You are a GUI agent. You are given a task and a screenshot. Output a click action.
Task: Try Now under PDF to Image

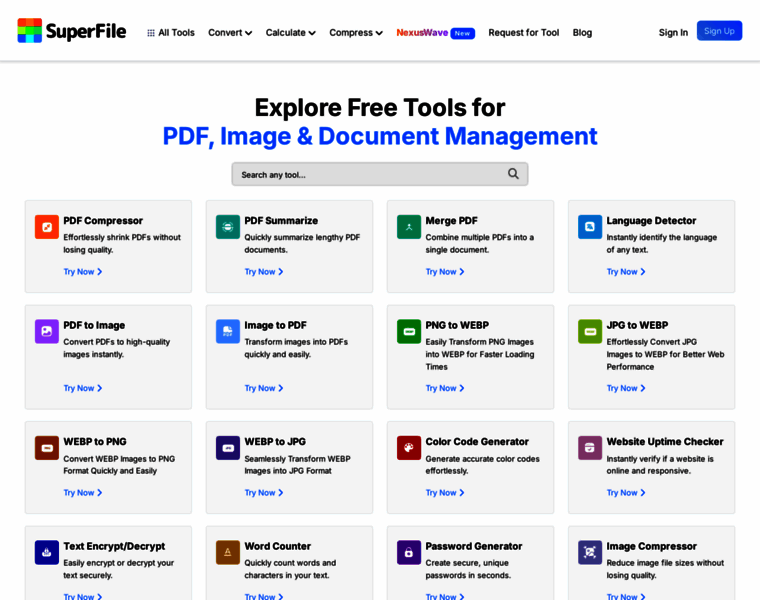(82, 388)
